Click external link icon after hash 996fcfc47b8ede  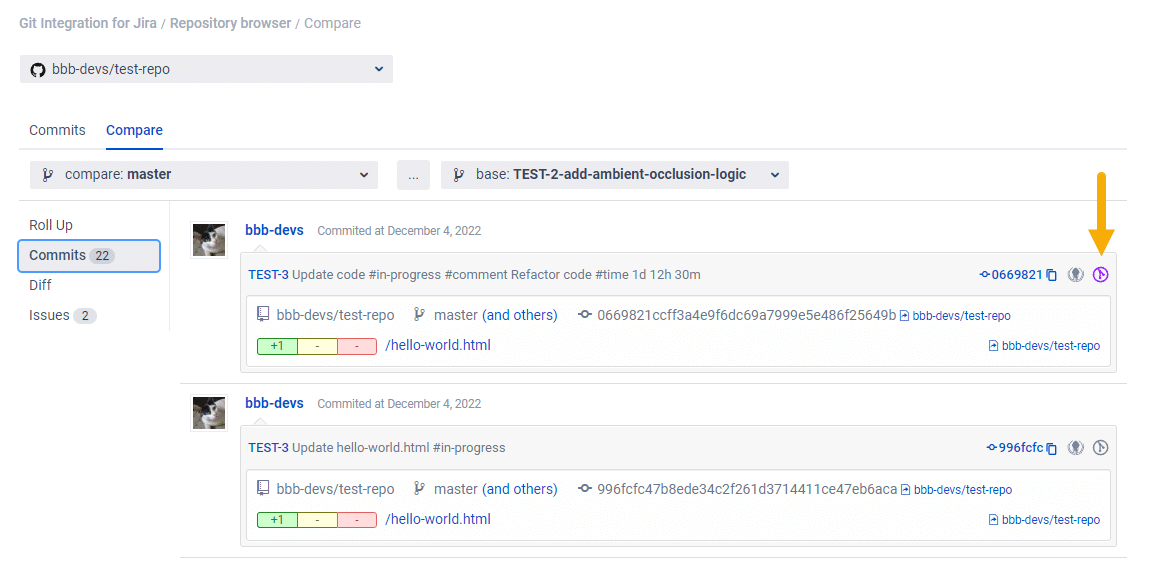click(906, 489)
